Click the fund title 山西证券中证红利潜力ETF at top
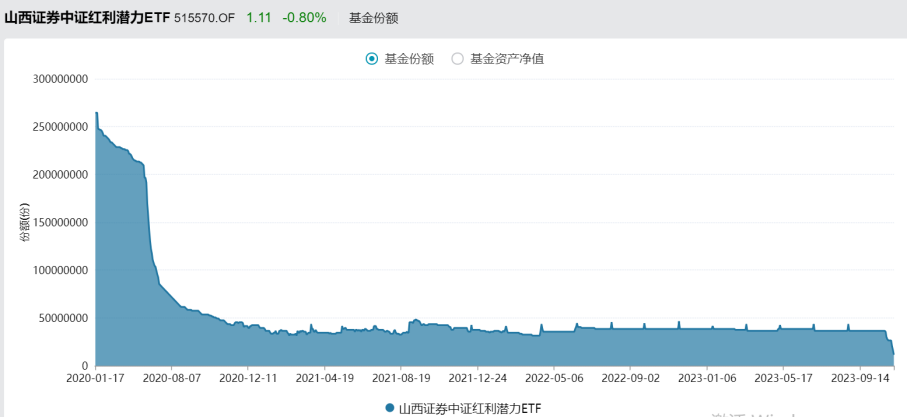The image size is (908, 417). tap(87, 17)
